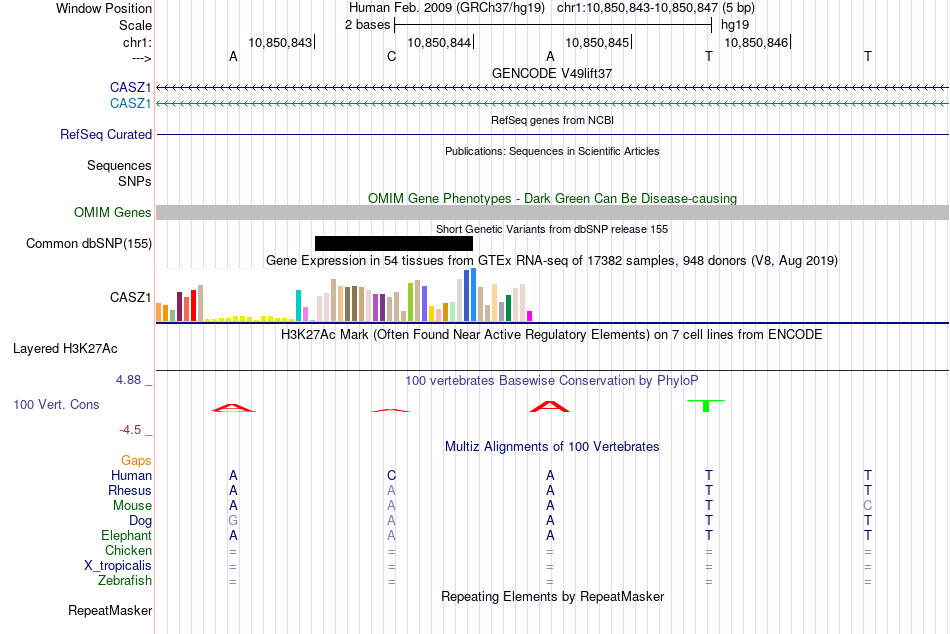Click Gene Expression in 54 tissues title
This screenshot has height=634, width=950.
tap(552, 261)
